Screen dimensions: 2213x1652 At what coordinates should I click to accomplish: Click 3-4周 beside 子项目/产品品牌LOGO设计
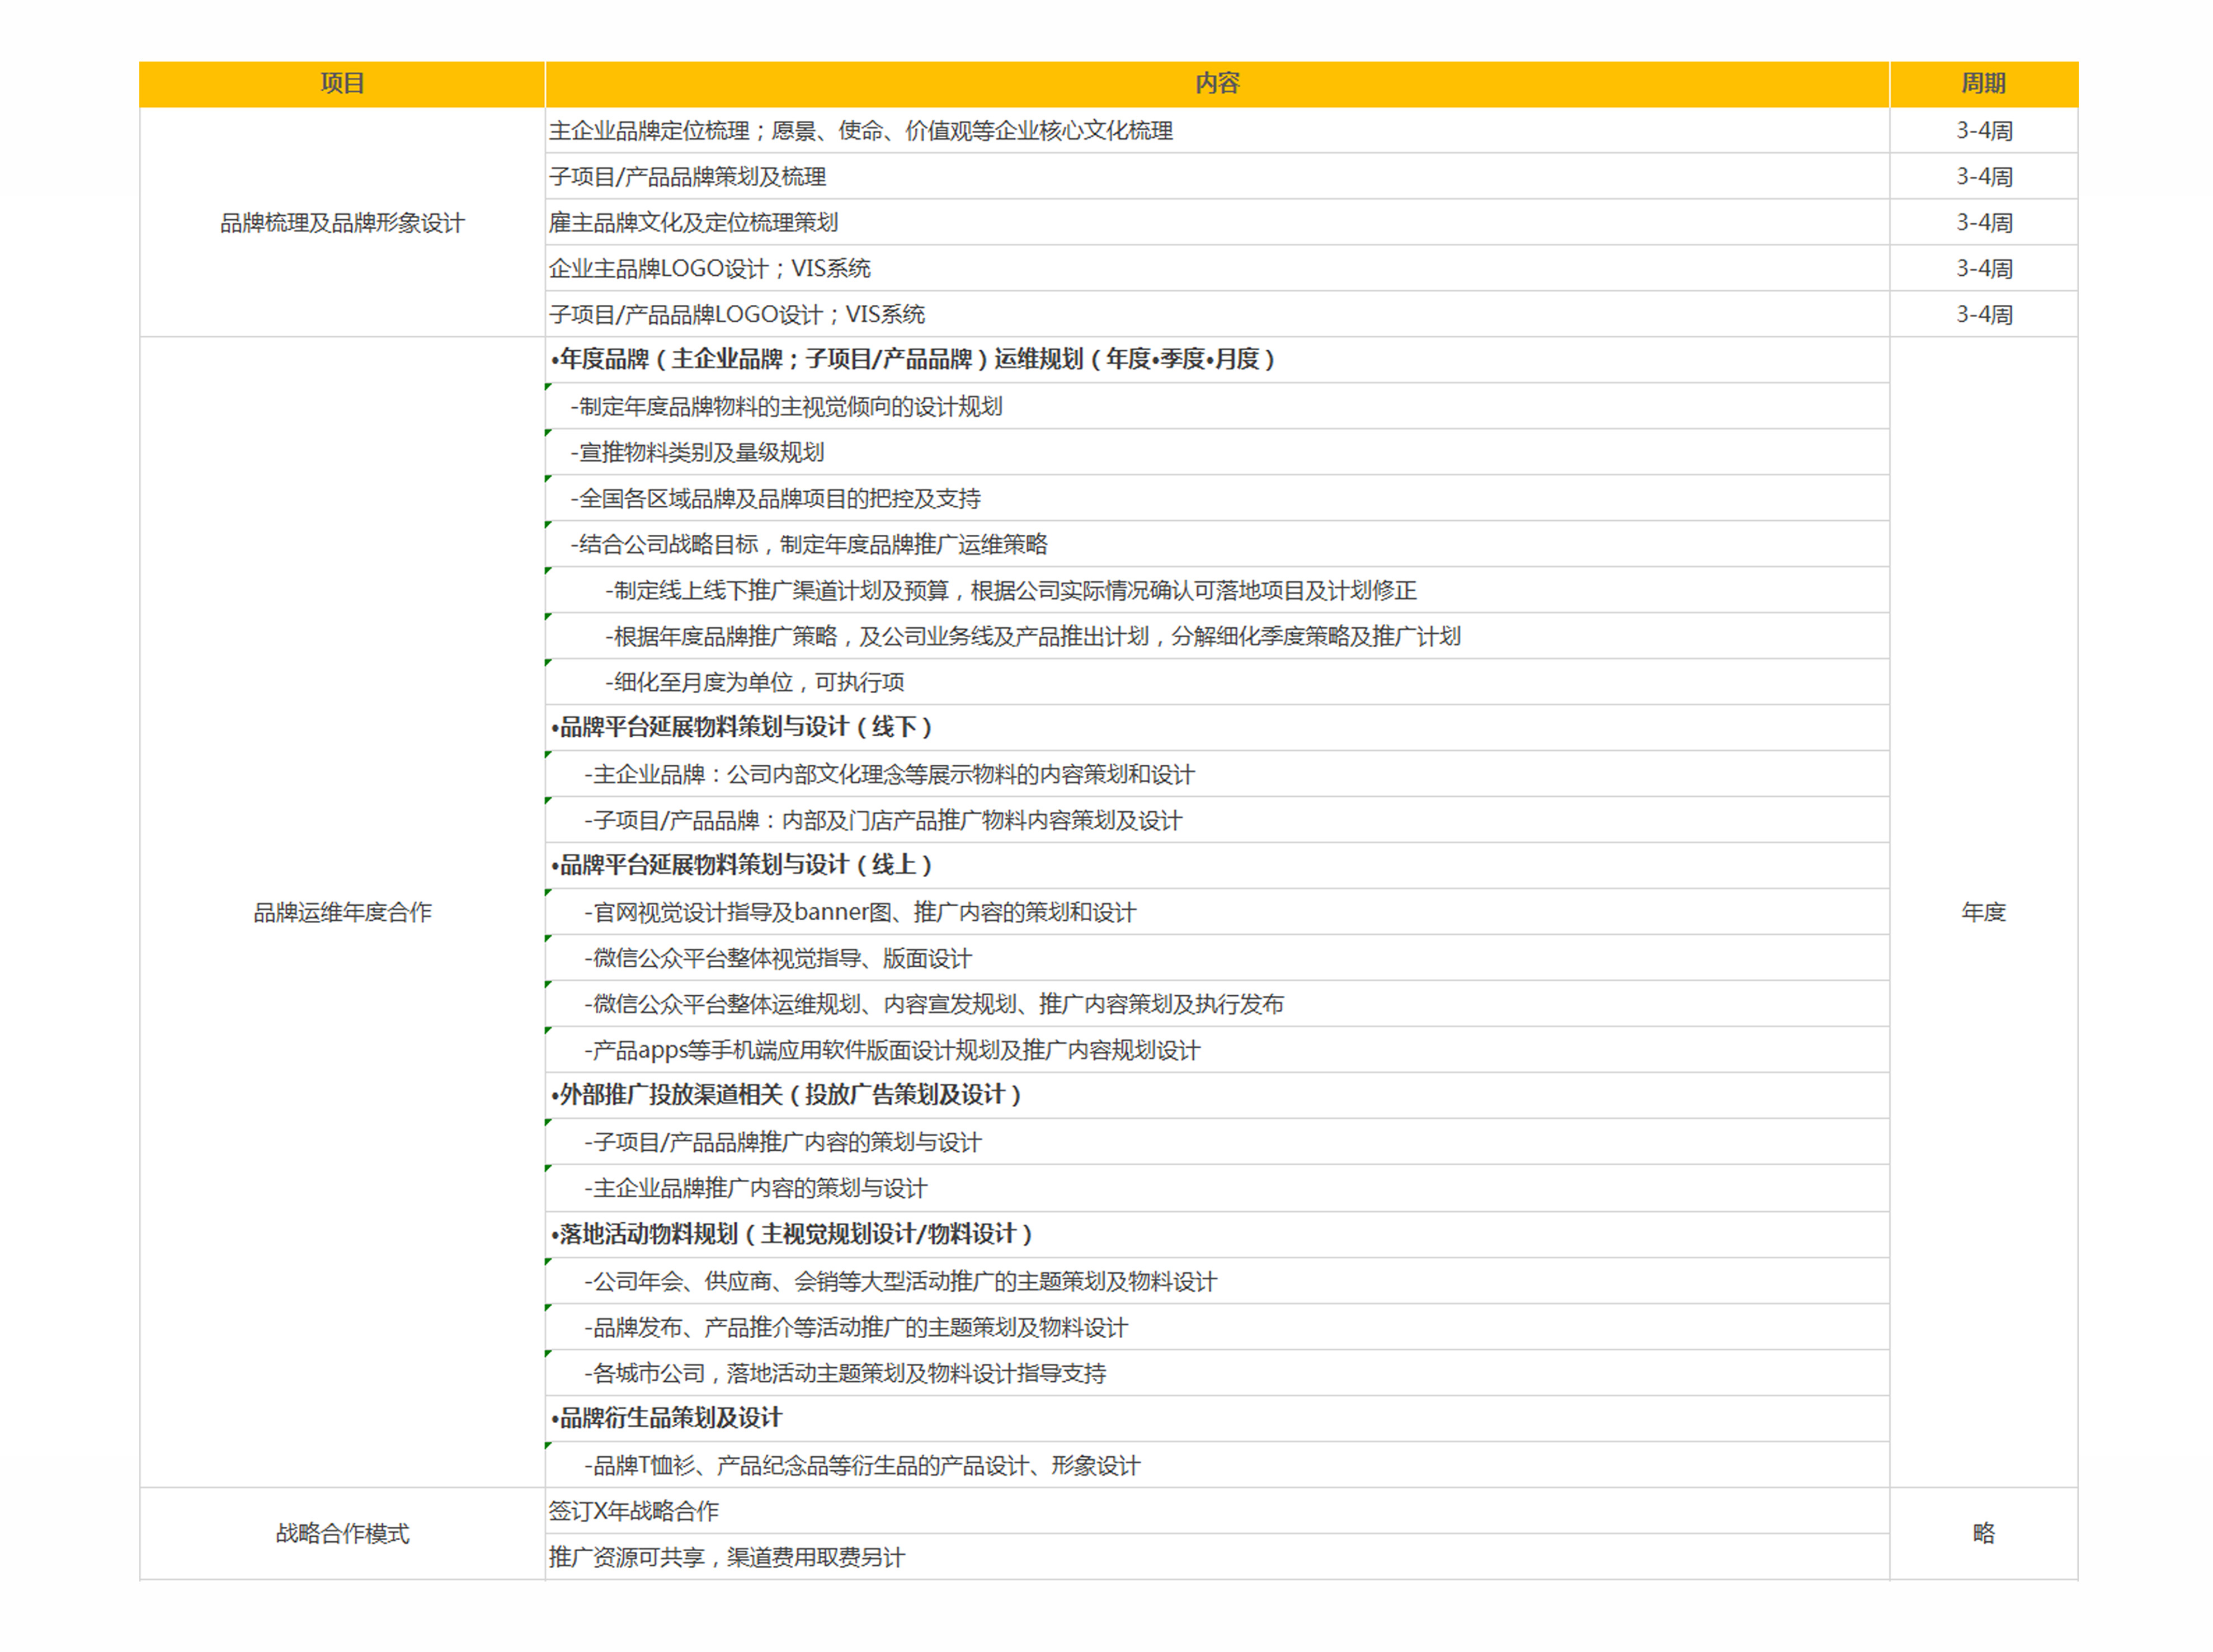[1983, 314]
